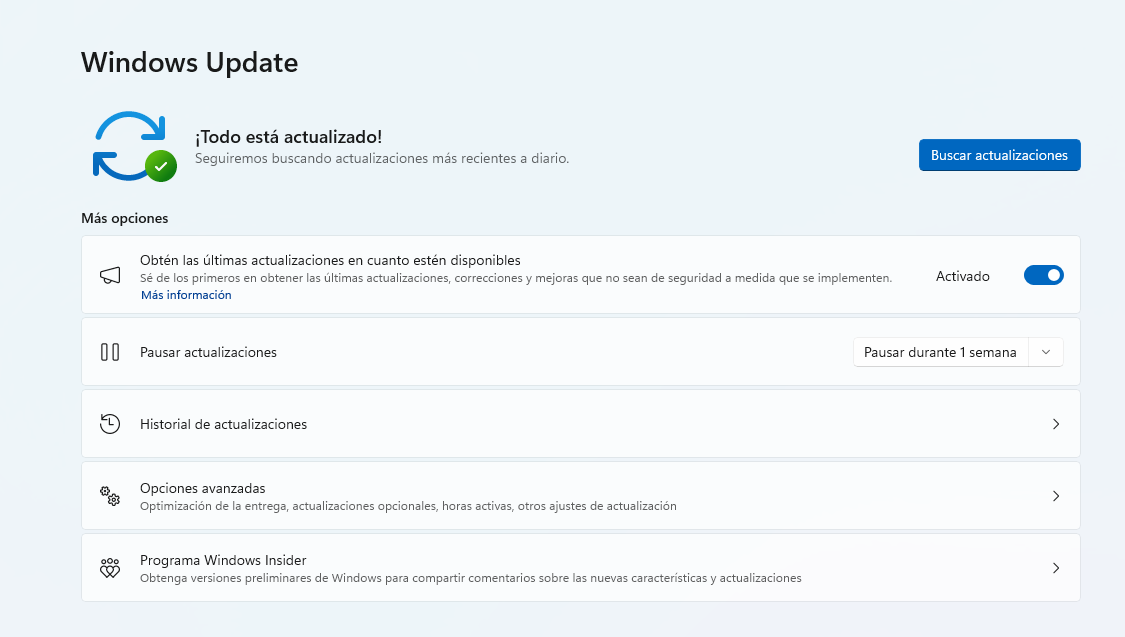Click the Windows Update sync status icon

[134, 146]
